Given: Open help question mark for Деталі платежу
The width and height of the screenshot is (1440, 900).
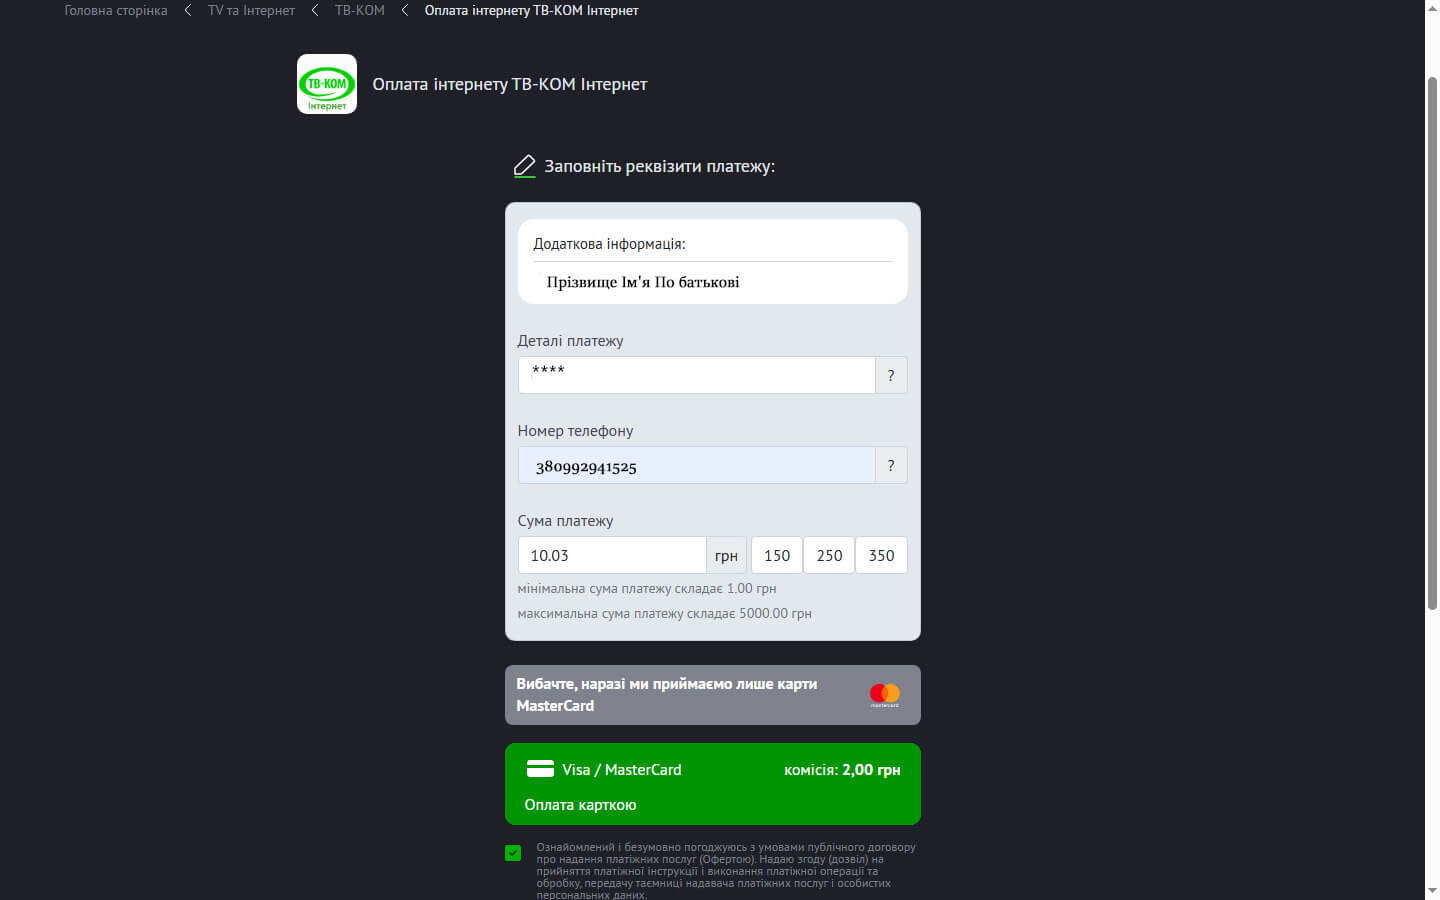Looking at the screenshot, I should click(x=891, y=375).
